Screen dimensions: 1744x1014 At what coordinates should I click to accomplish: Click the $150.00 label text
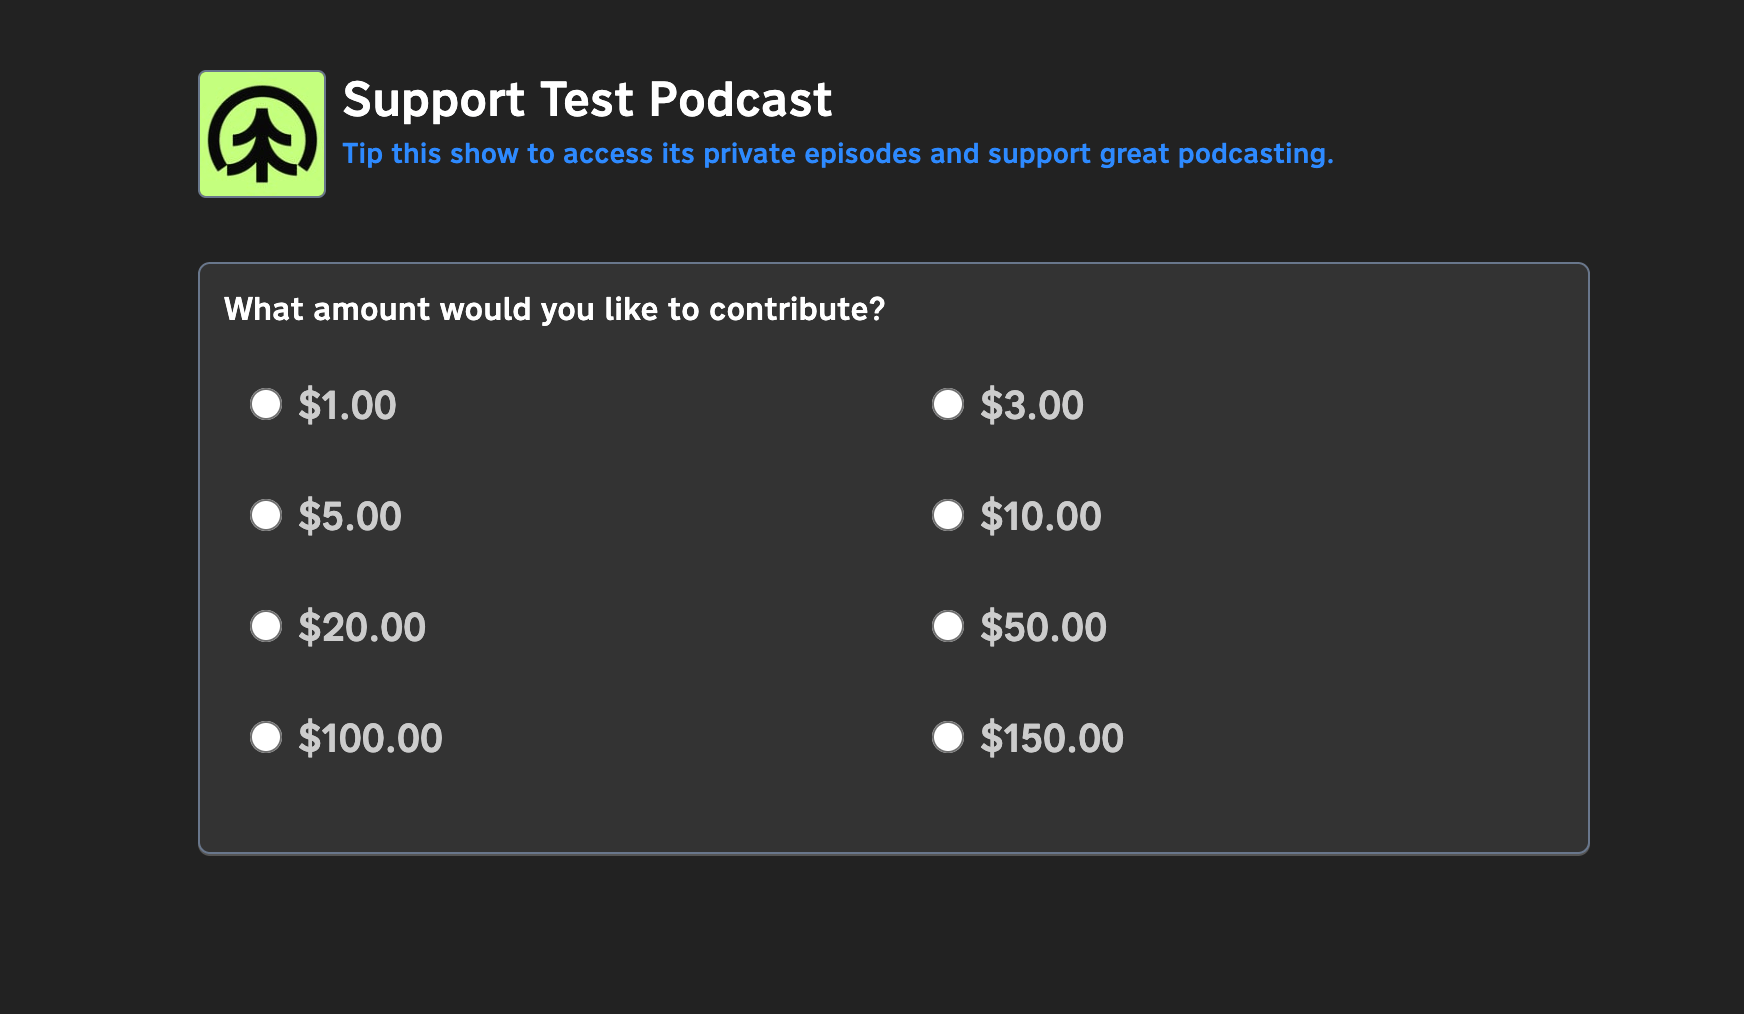coord(1053,737)
